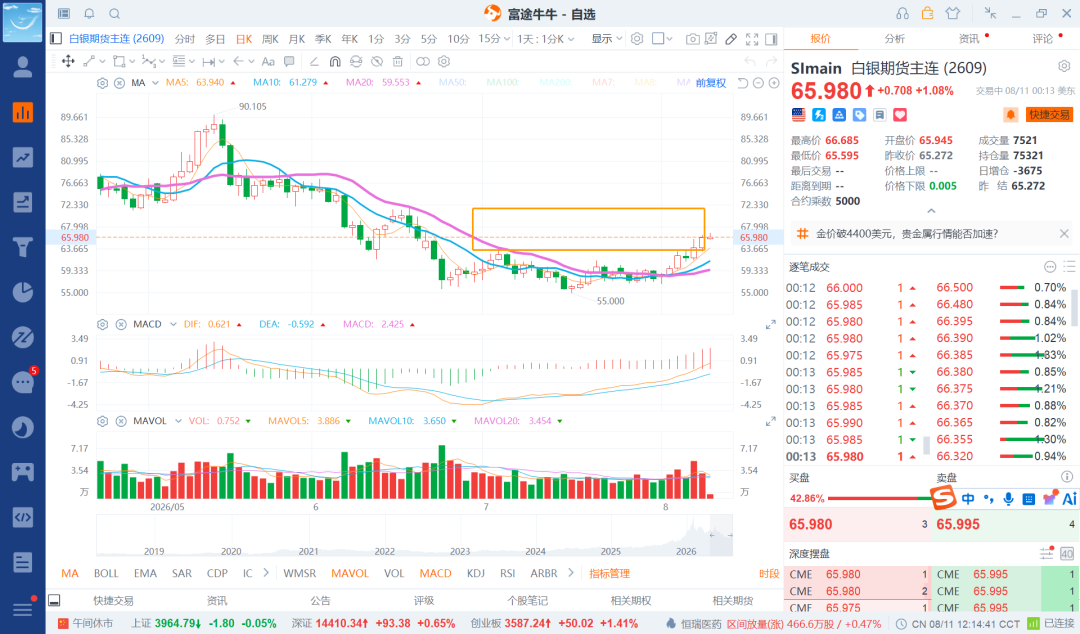Screen dimensions: 1080x634
Task: Toggle the chart layout square checkbox
Action: tap(658, 39)
